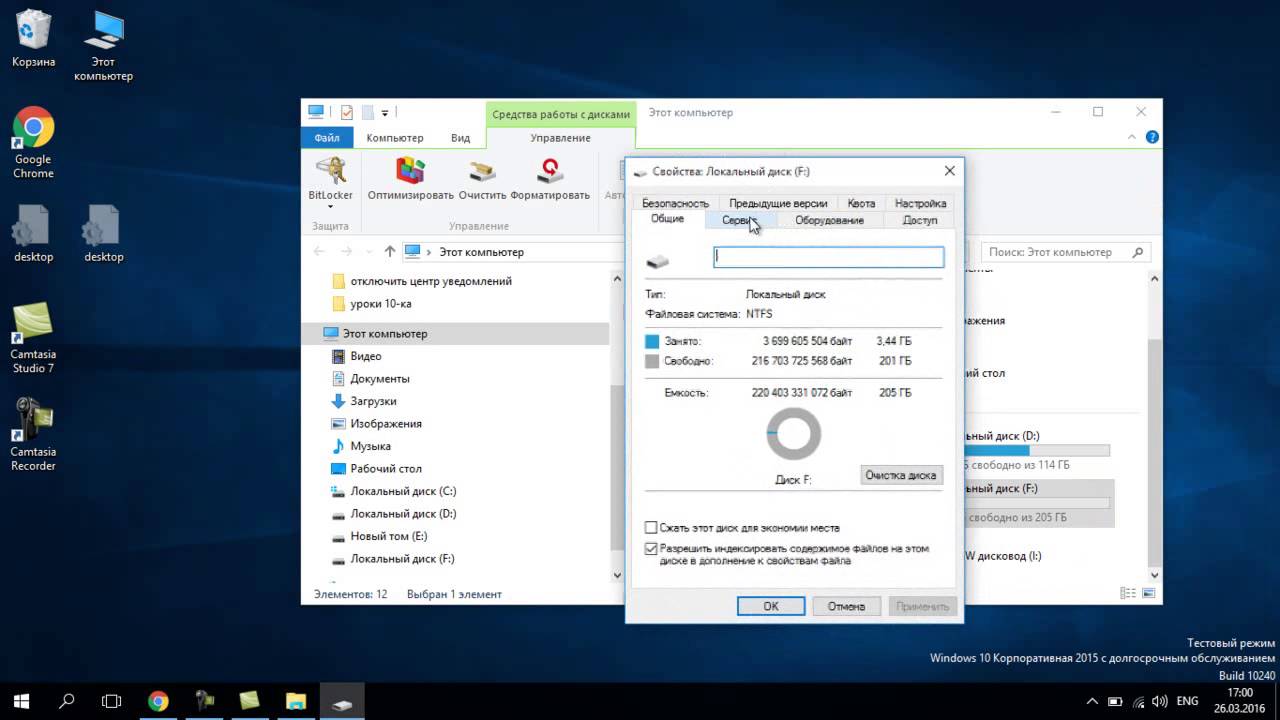1280x720 pixels.
Task: Select Локальный диск (C:) in navigation pane
Action: 402,491
